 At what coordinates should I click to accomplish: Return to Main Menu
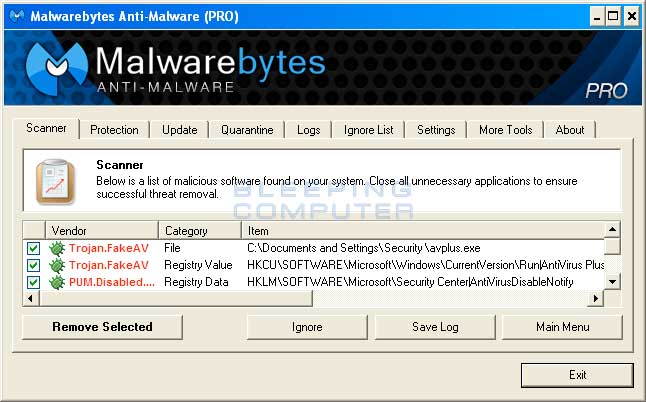coord(562,327)
